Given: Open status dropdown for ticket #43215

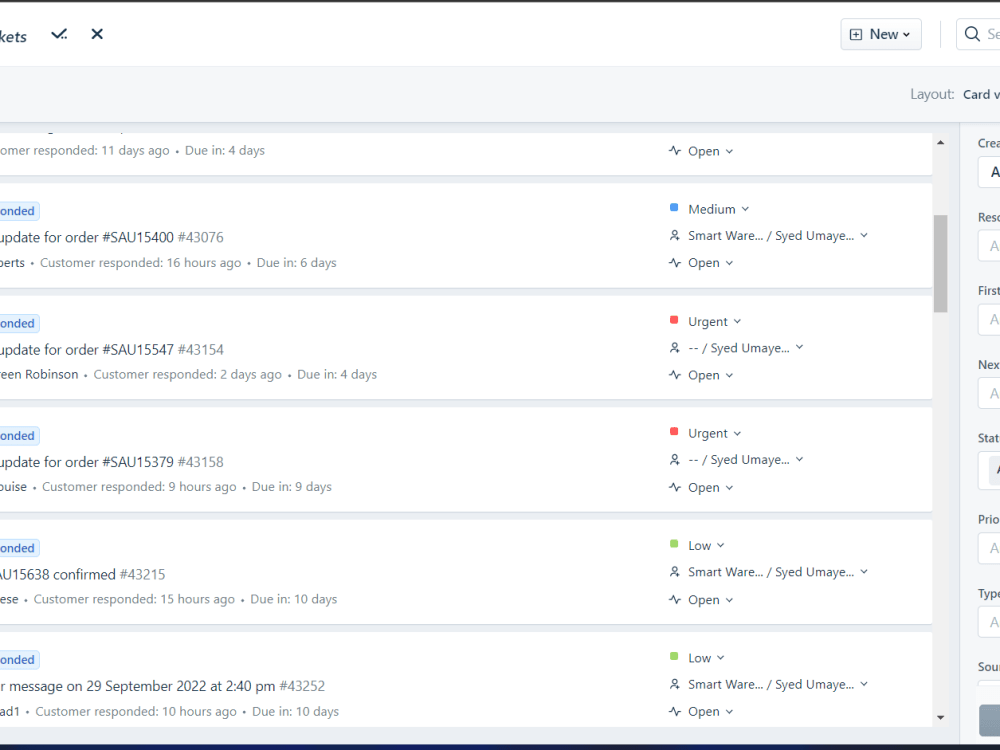Looking at the screenshot, I should [710, 600].
